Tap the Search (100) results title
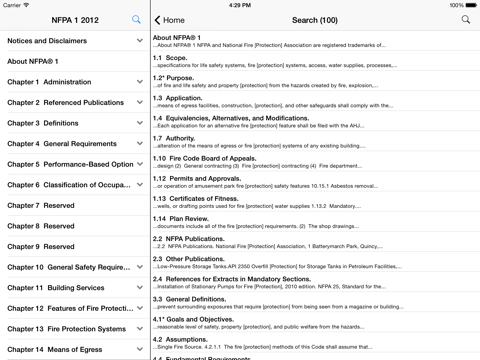Image resolution: width=480 pixels, height=360 pixels. coord(315,20)
